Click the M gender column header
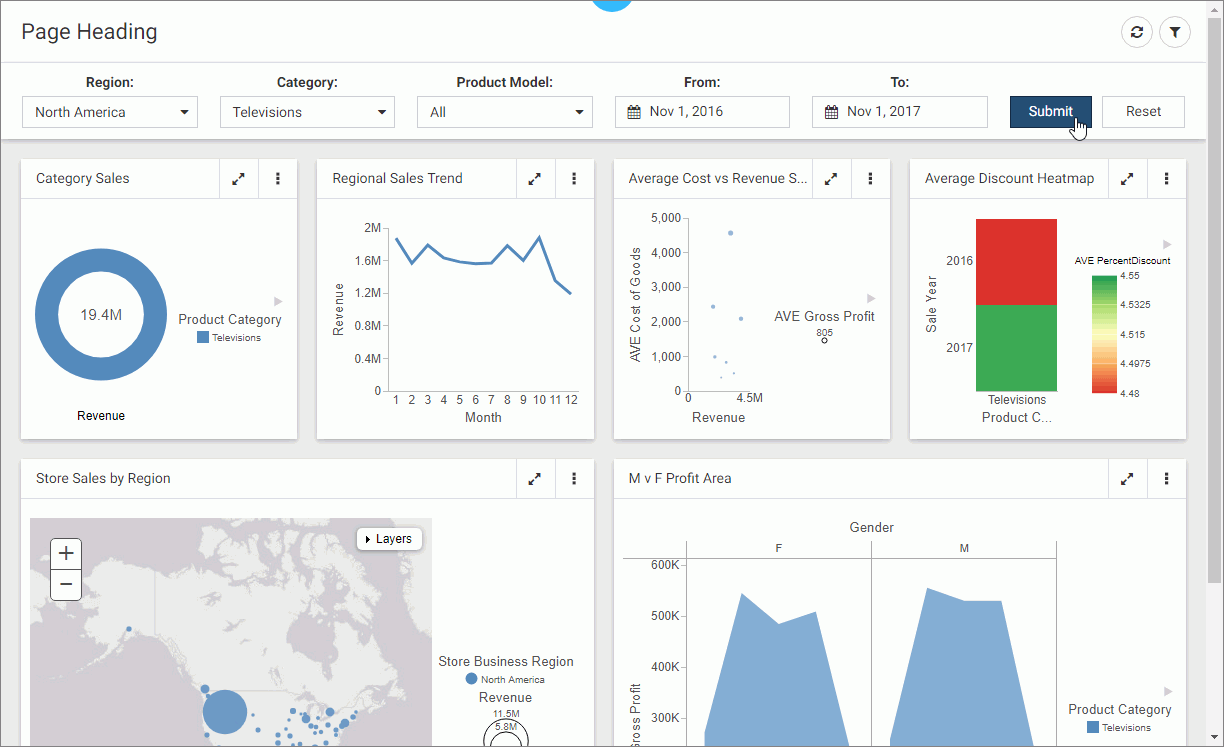The width and height of the screenshot is (1224, 747). pos(964,549)
